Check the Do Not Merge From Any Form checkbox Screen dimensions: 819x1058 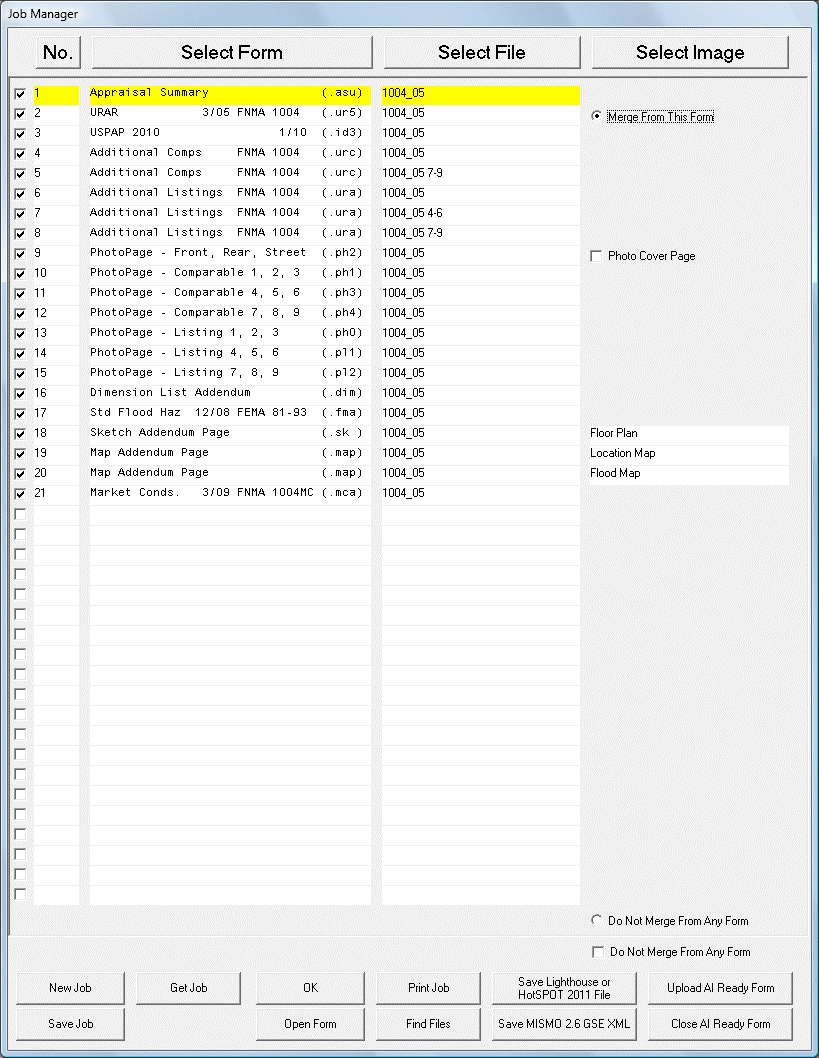tap(598, 952)
